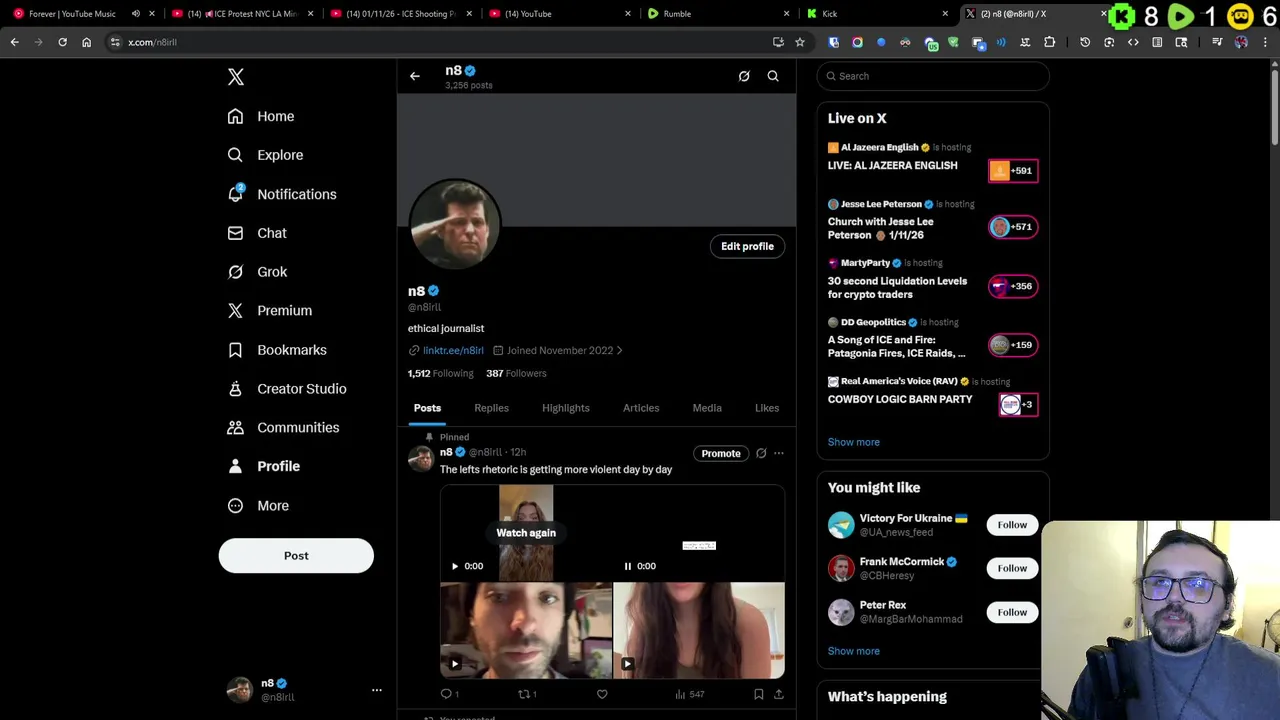Like the pinned post
Image resolution: width=1280 pixels, height=720 pixels.
tap(602, 694)
